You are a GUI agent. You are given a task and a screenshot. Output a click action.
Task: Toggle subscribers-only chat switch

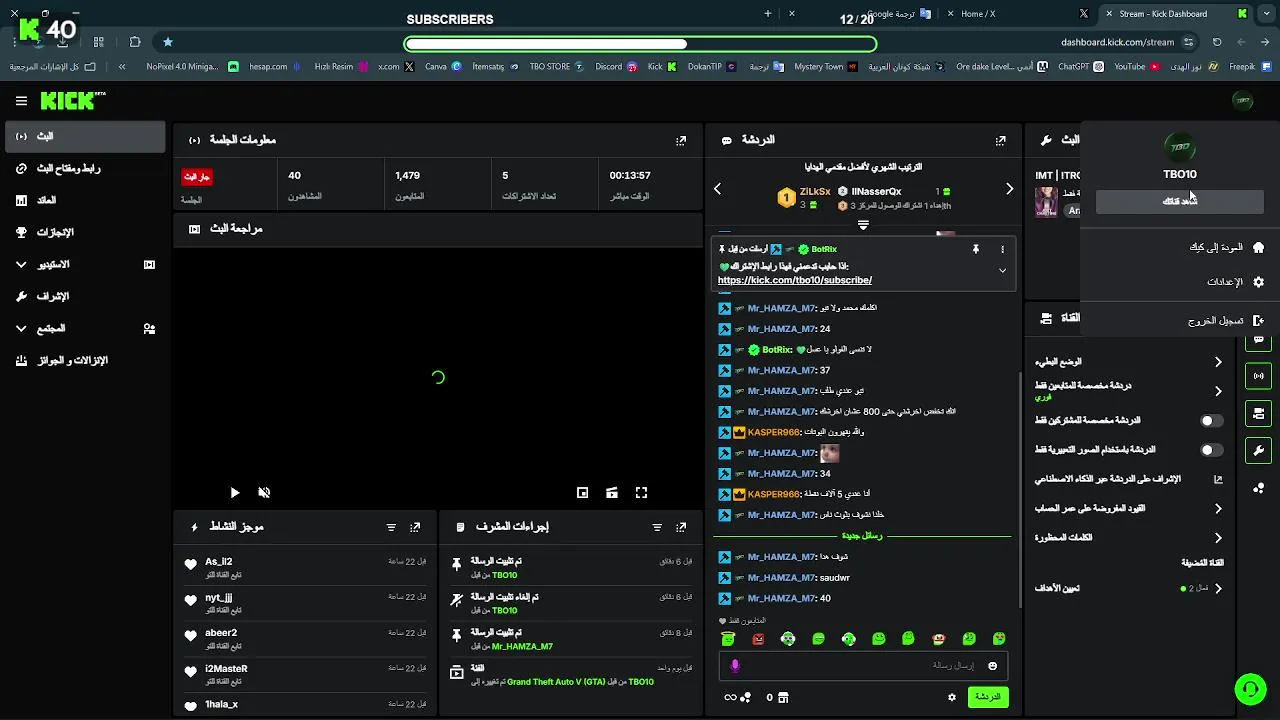pos(1210,421)
